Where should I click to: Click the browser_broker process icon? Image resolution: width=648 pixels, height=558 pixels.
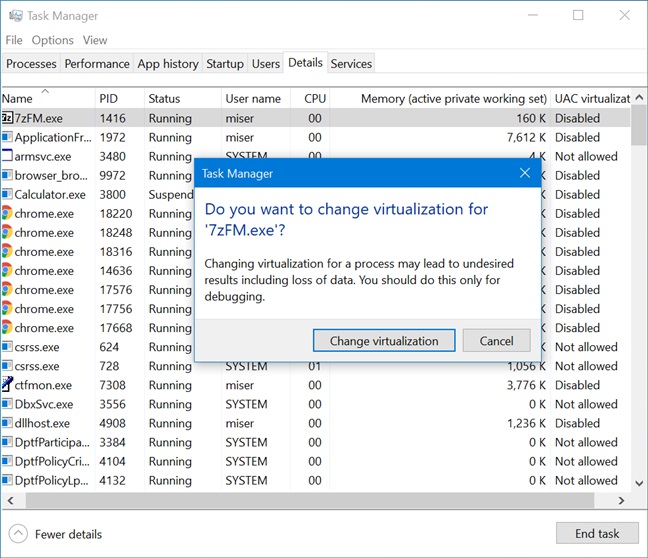7,175
